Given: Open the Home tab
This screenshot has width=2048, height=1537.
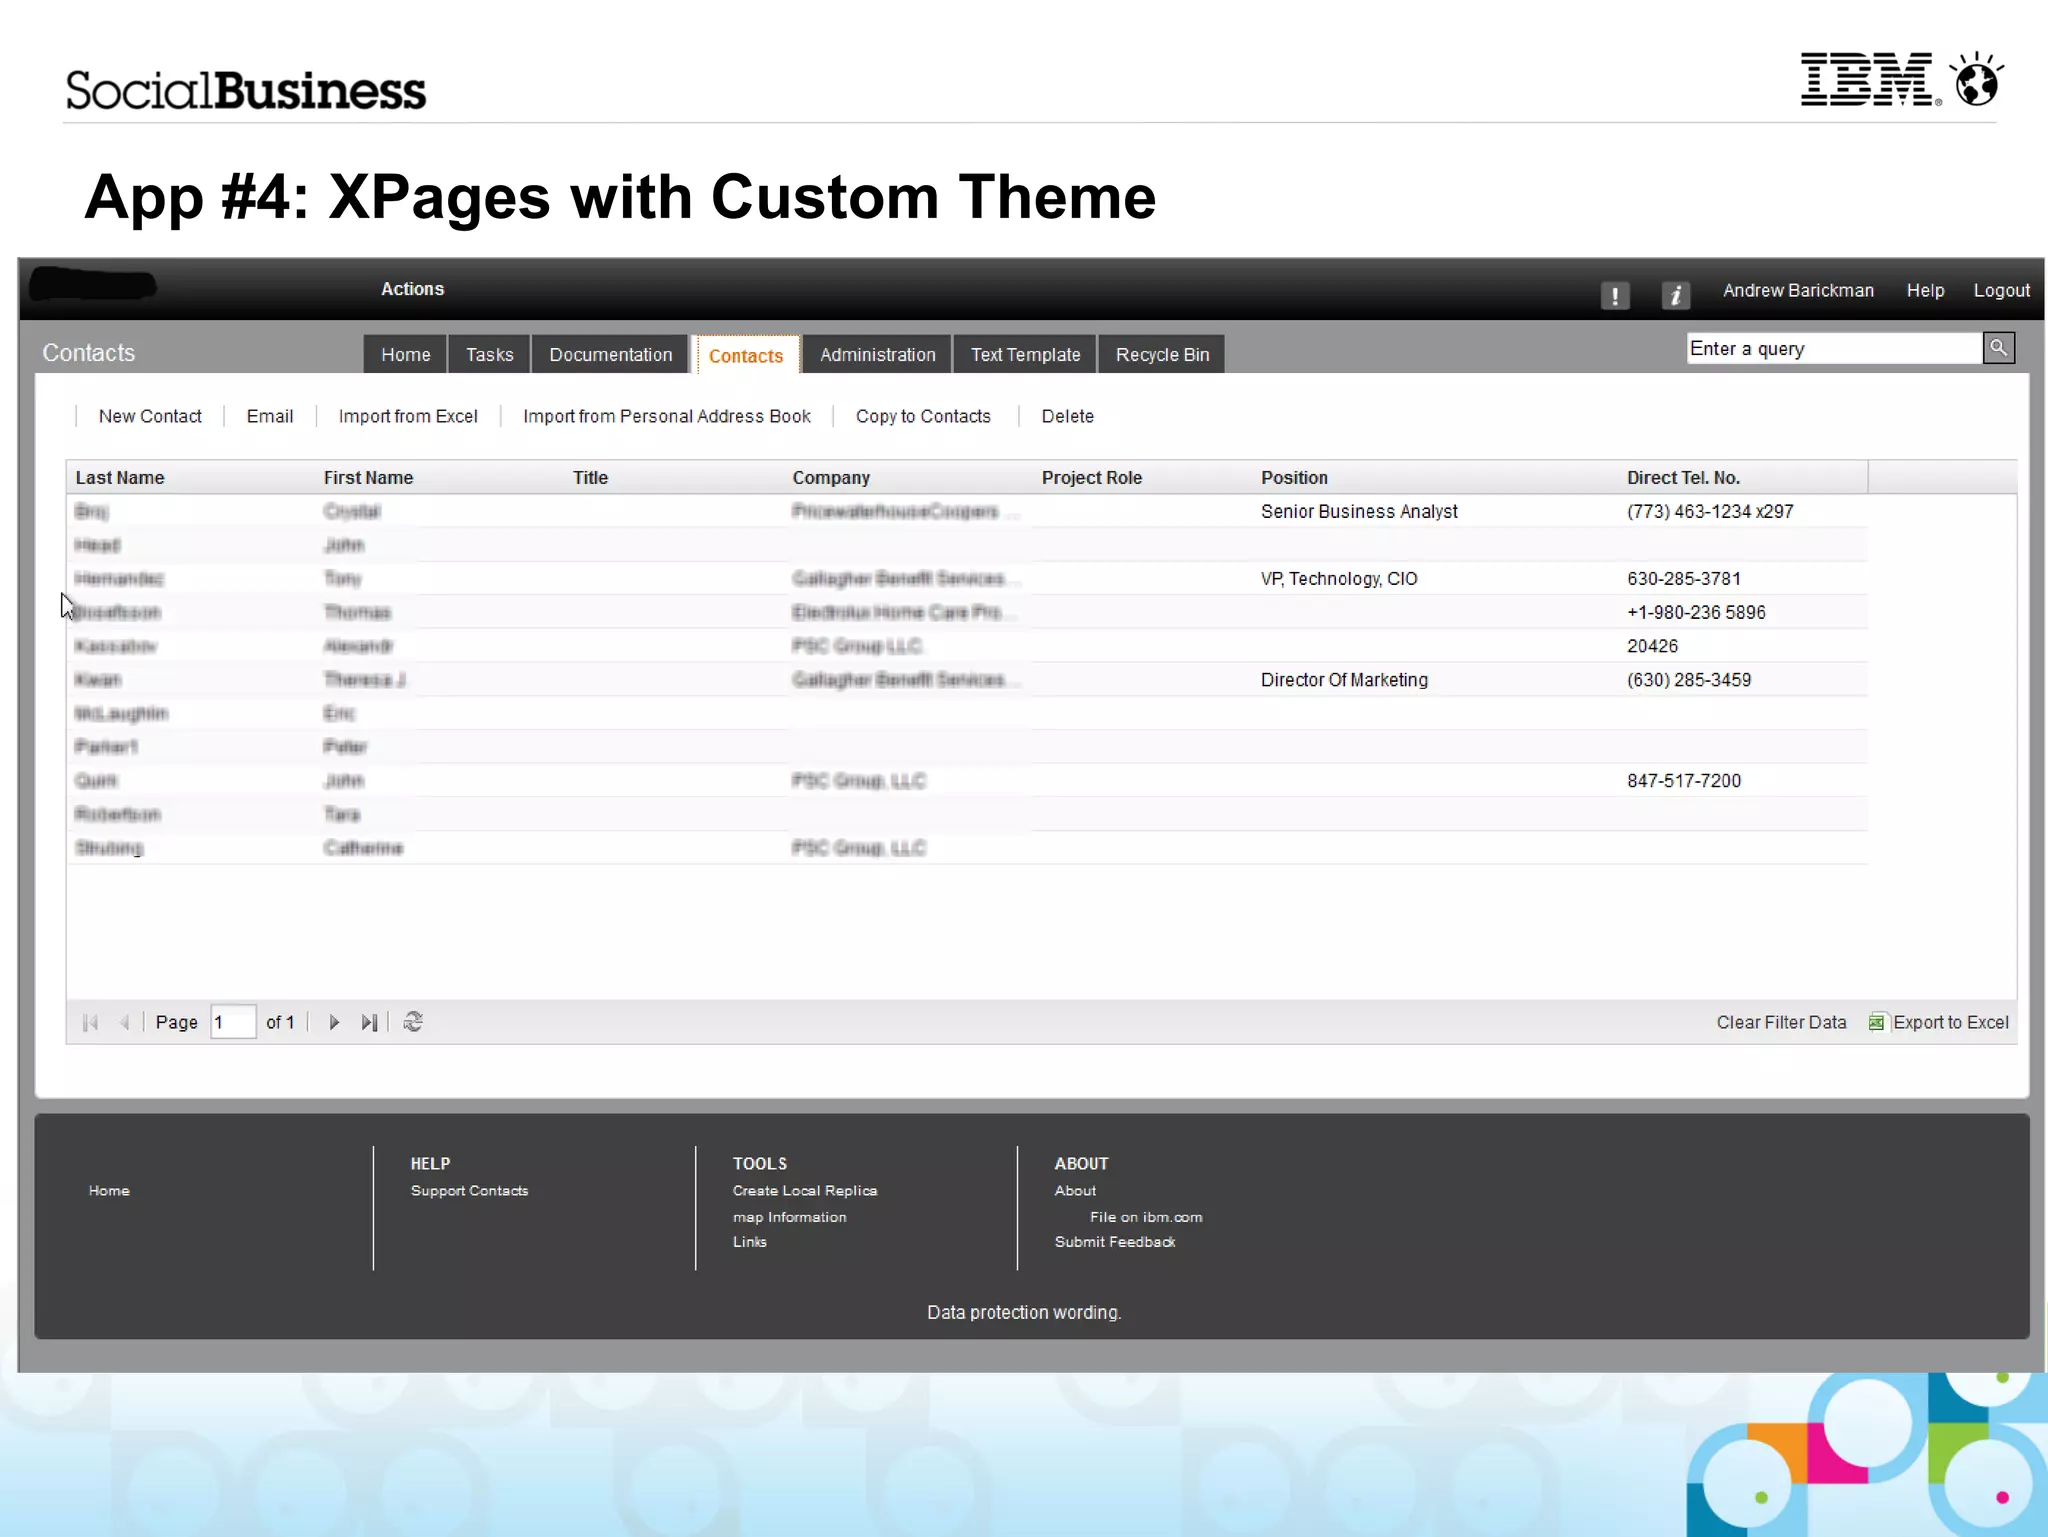Looking at the screenshot, I should [405, 354].
